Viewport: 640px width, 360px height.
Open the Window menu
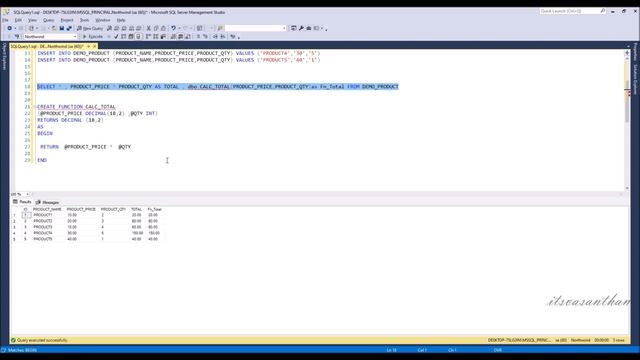coord(102,20)
